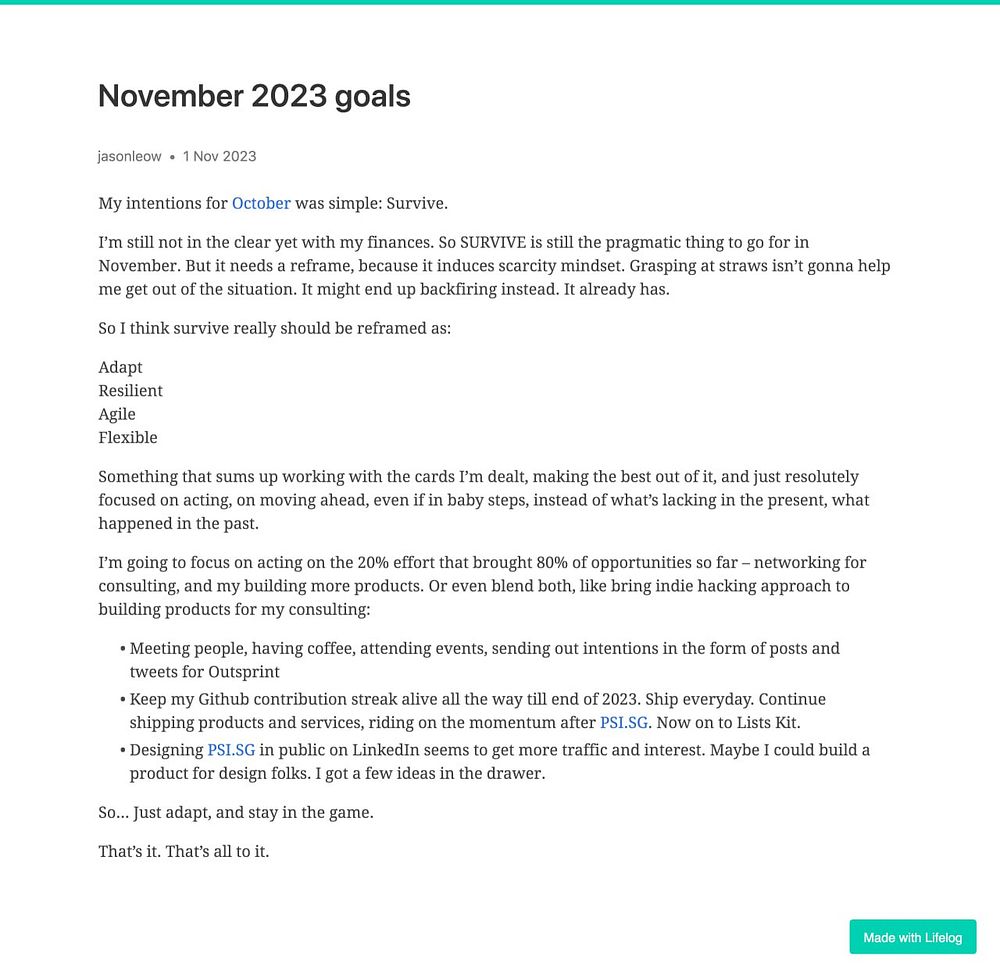Click the November 2023 goals heading
This screenshot has width=1000, height=974.
pyautogui.click(x=254, y=96)
